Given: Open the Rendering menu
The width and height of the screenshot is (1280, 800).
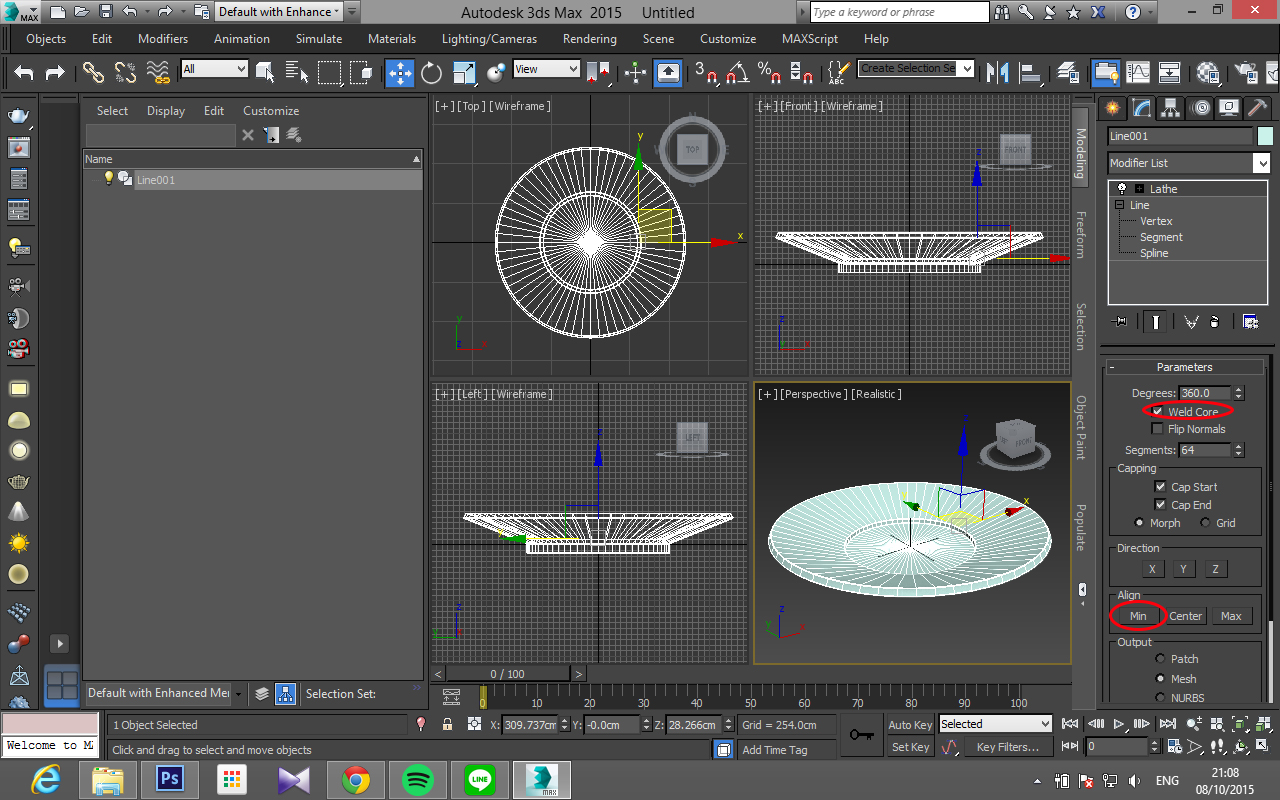Looking at the screenshot, I should pos(589,39).
